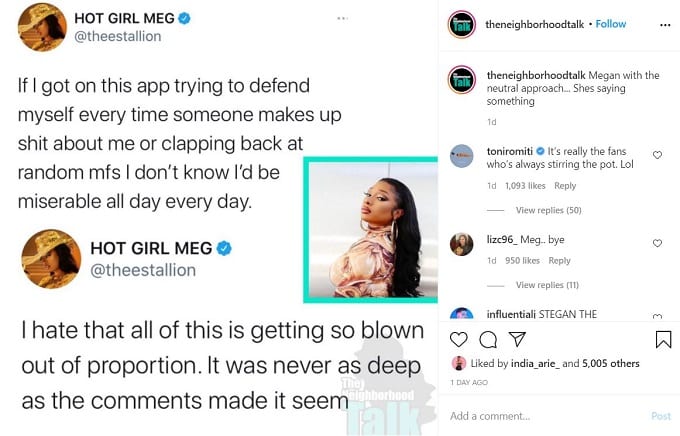Open toniromiti's profile picture
This screenshot has height=436, width=680.
point(461,156)
